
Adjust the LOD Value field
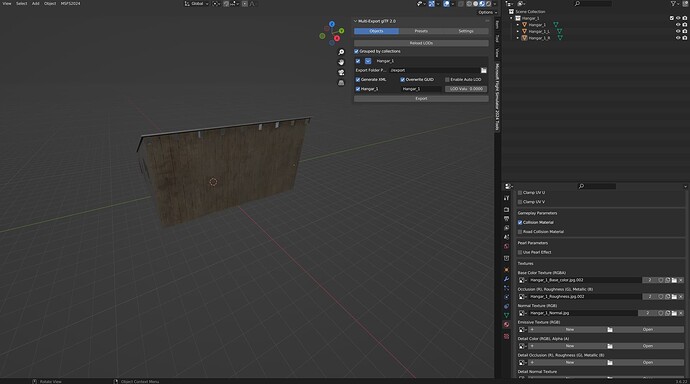466,89
